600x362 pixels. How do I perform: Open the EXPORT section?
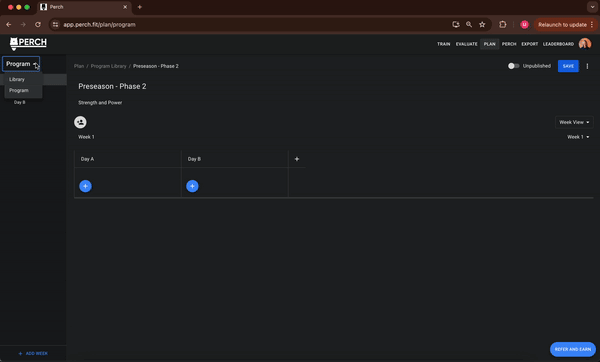pos(530,44)
